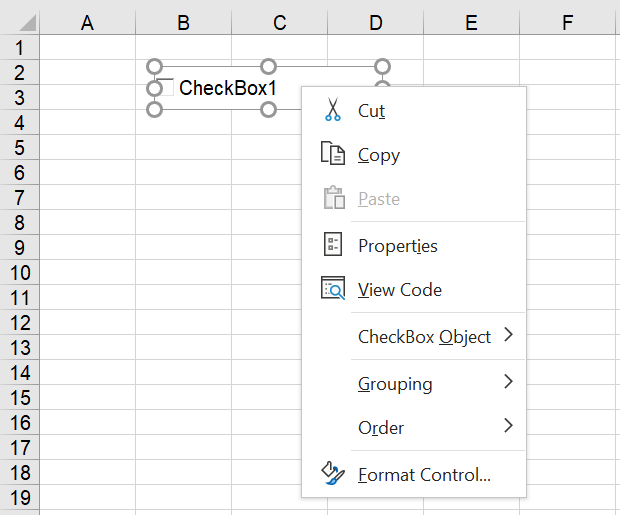Select View Code in the menu

[x=414, y=289]
